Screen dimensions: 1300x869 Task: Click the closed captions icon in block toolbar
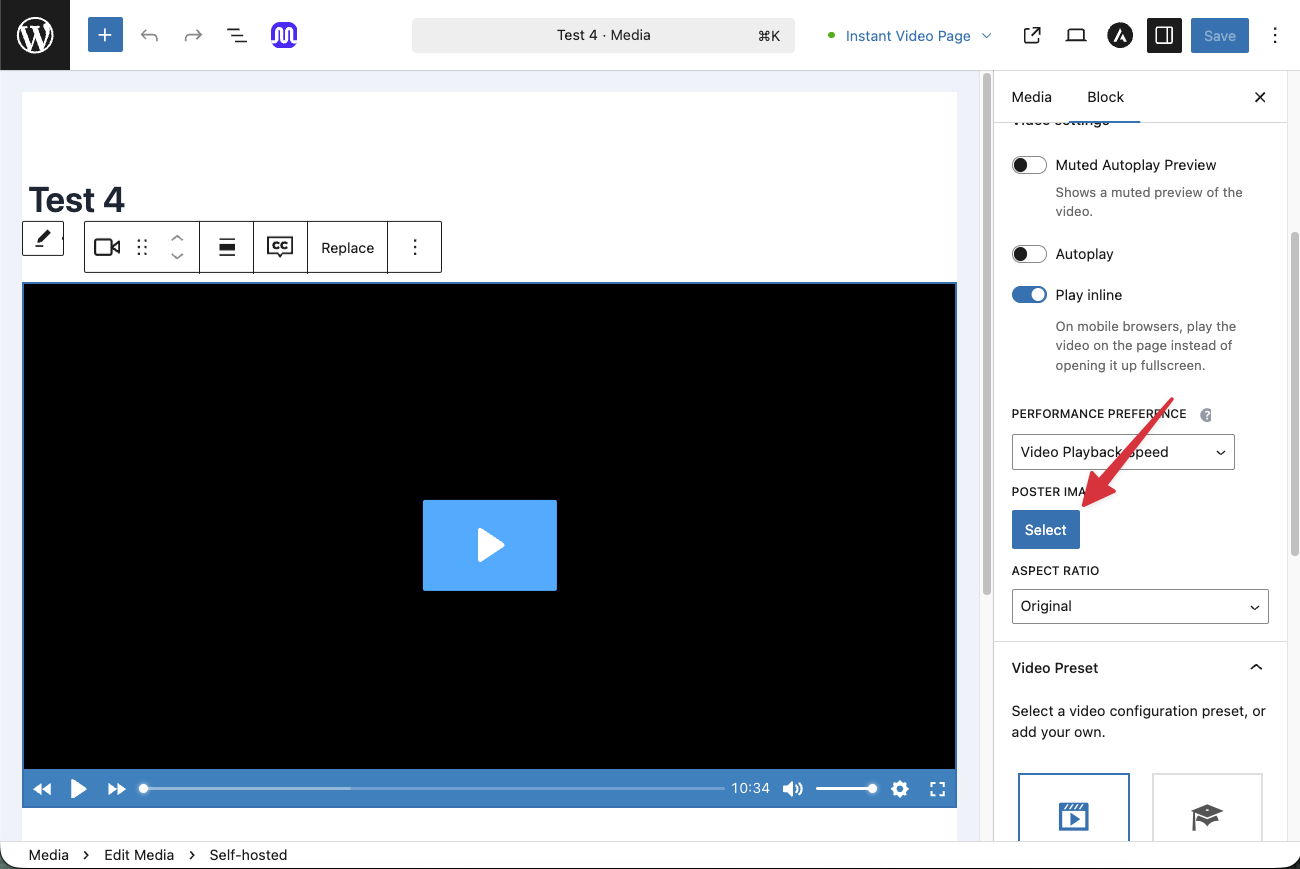(x=280, y=247)
